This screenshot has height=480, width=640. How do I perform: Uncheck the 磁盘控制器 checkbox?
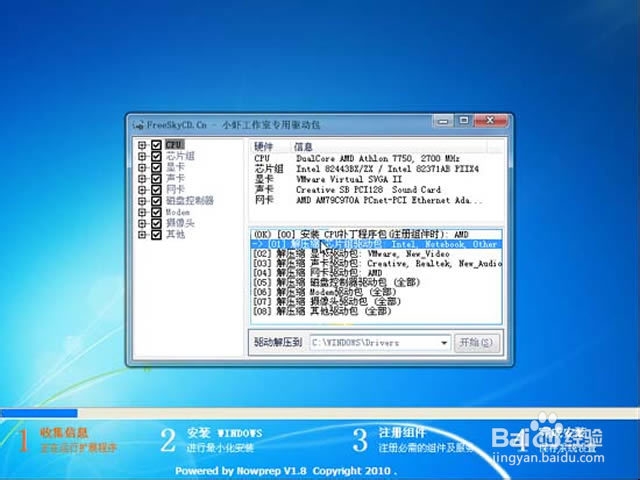156,201
